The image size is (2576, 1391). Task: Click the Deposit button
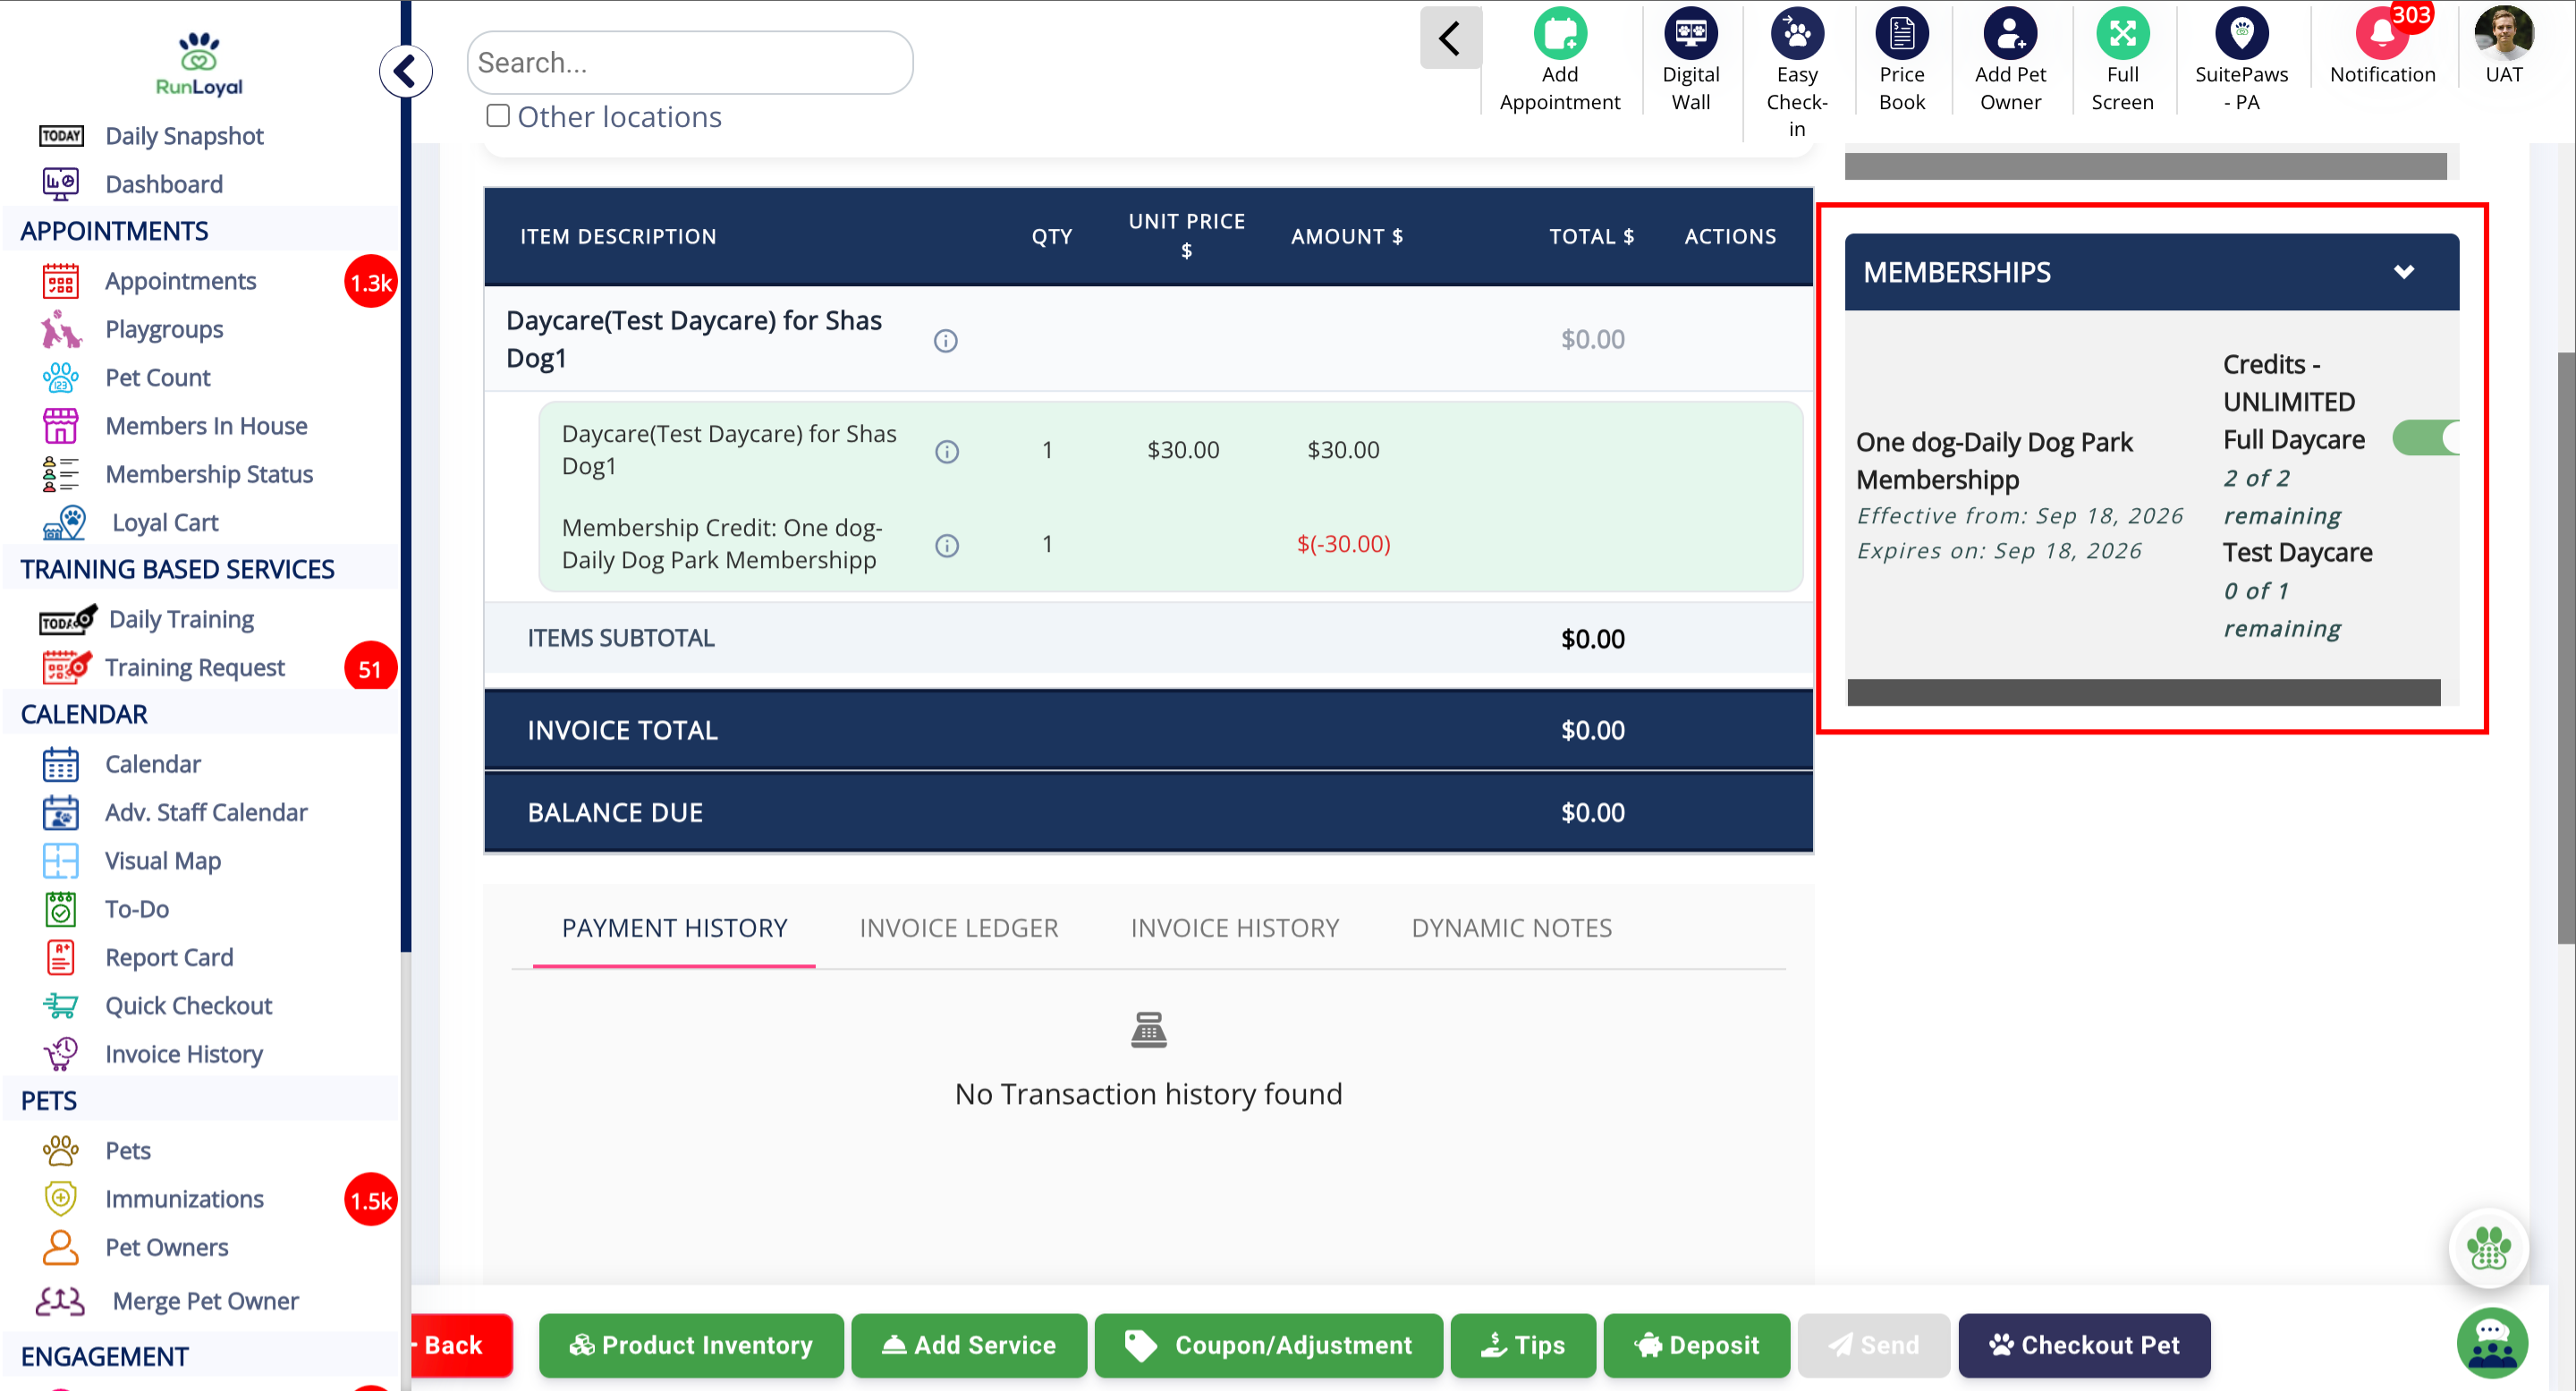pyautogui.click(x=1696, y=1345)
